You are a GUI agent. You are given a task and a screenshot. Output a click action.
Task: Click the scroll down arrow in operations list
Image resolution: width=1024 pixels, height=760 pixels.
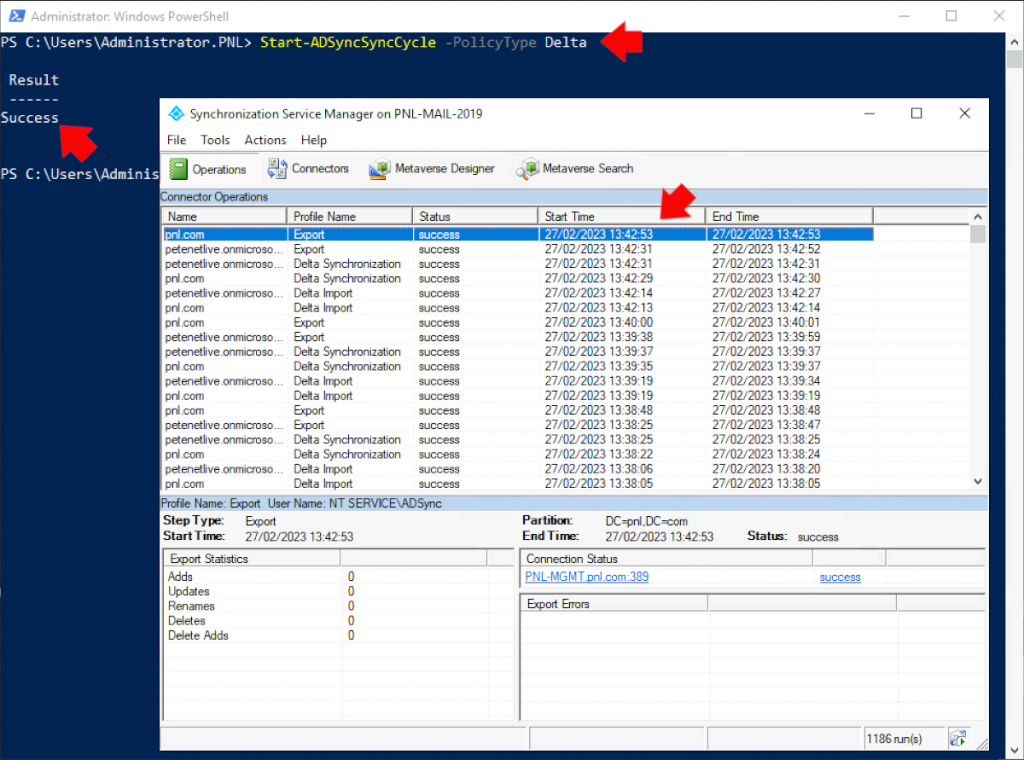point(978,481)
